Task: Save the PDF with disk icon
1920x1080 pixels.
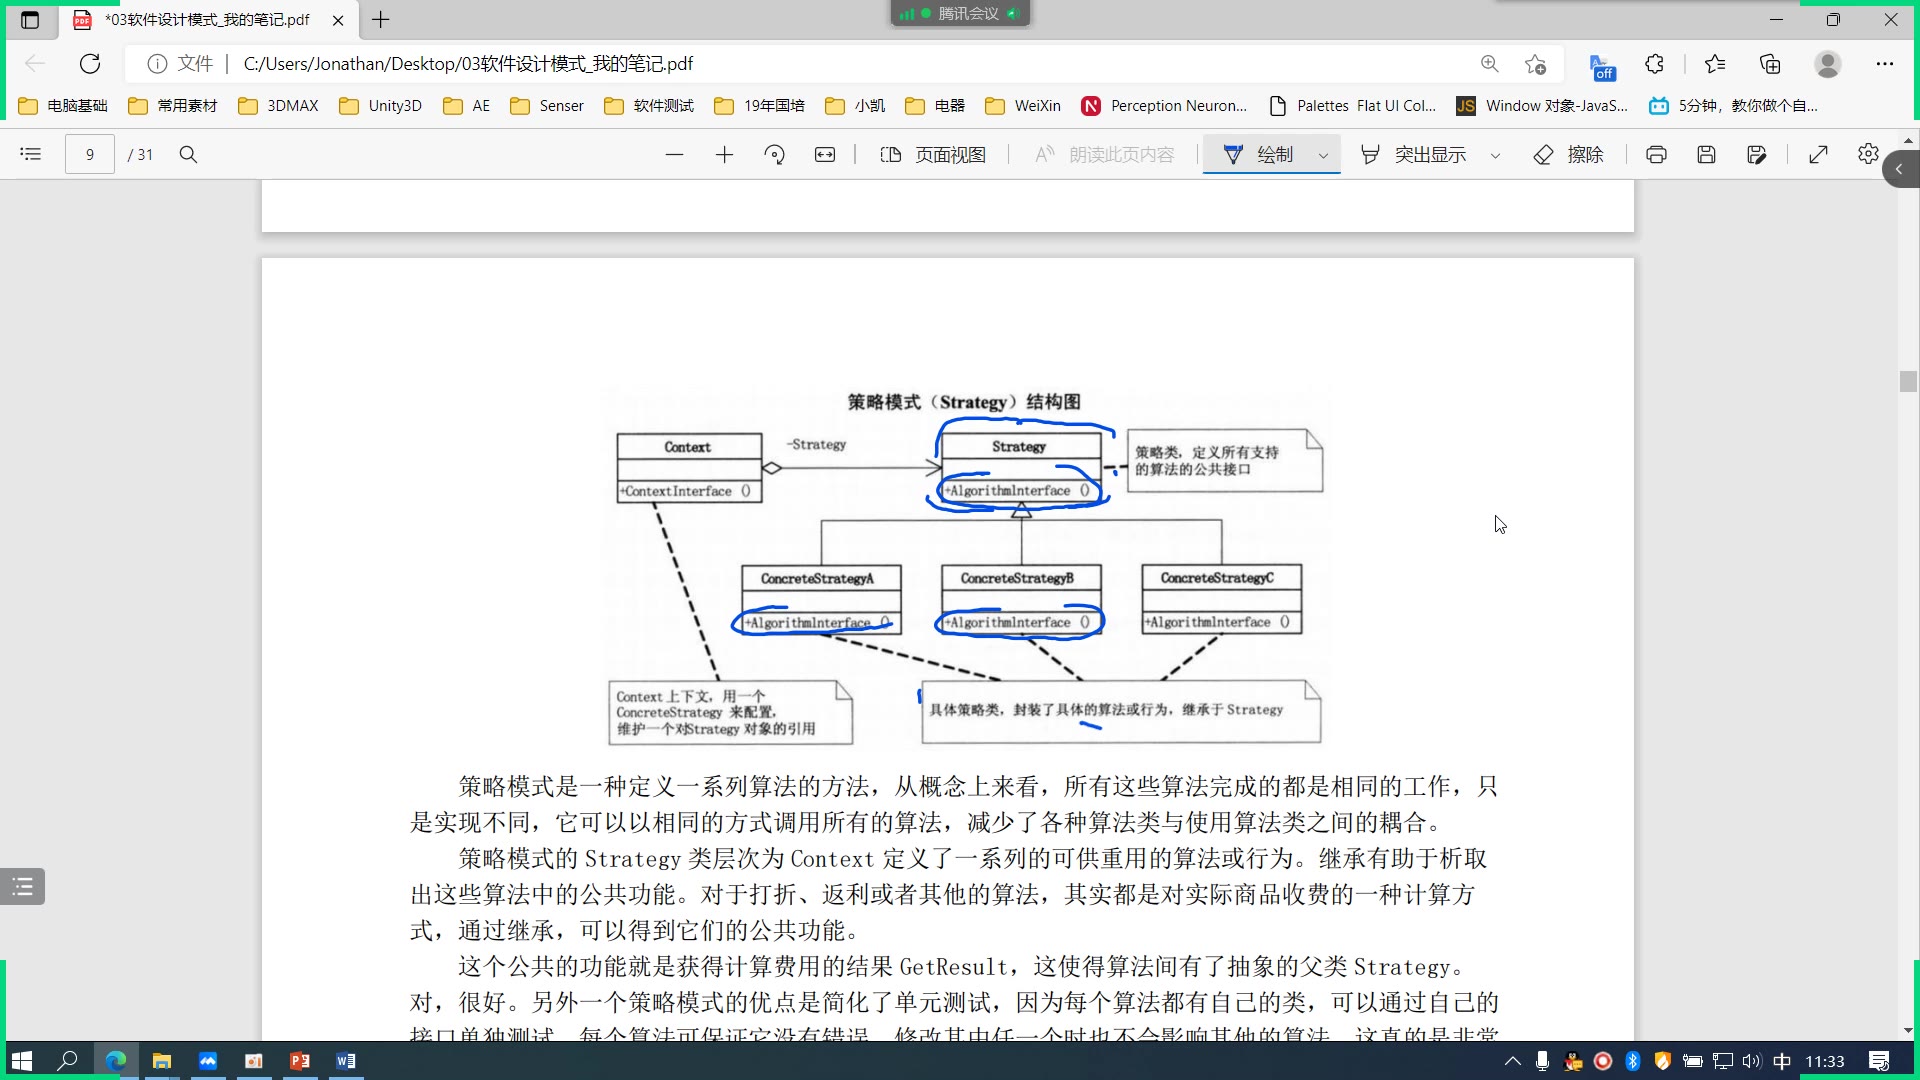Action: [1706, 154]
